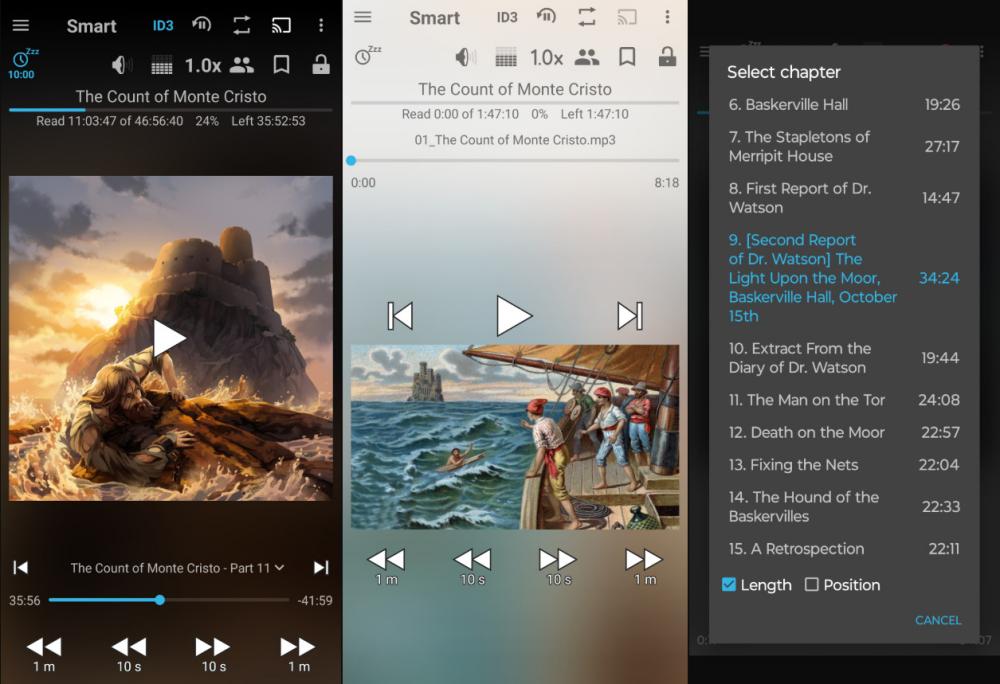Click file name 01_The Count of Monte Cristo.mp3
Image resolution: width=1000 pixels, height=684 pixels.
[x=515, y=140]
